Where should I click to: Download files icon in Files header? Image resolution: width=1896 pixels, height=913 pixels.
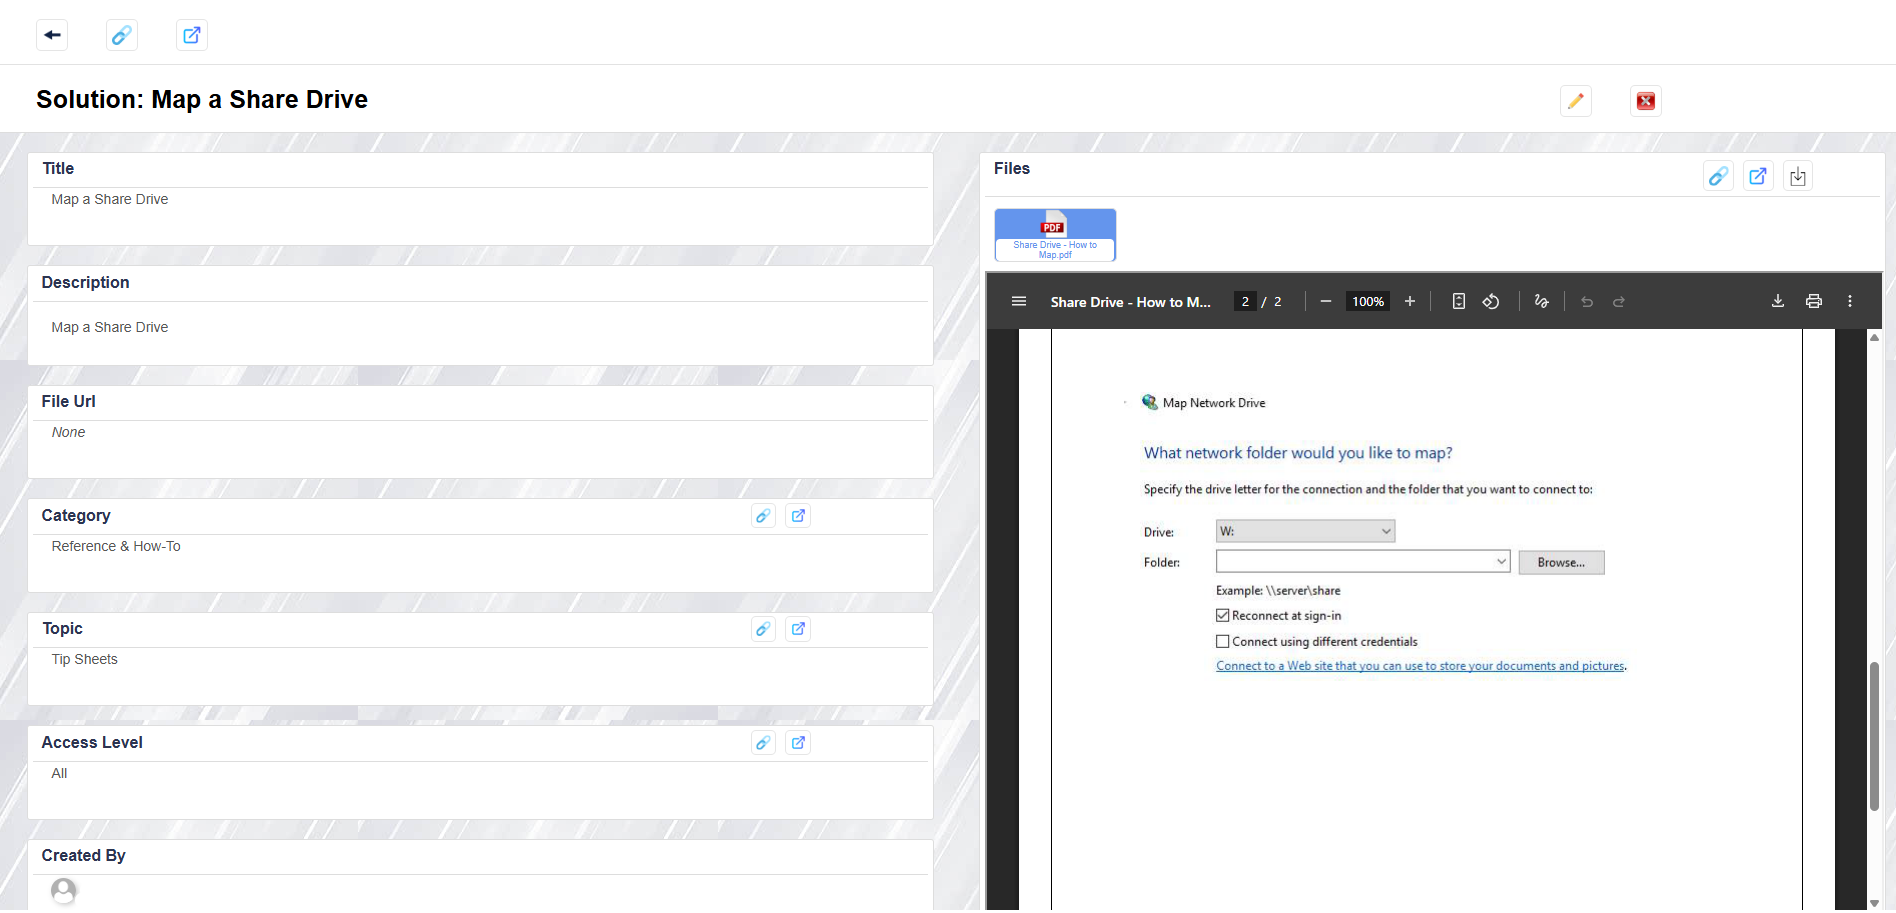(x=1797, y=176)
